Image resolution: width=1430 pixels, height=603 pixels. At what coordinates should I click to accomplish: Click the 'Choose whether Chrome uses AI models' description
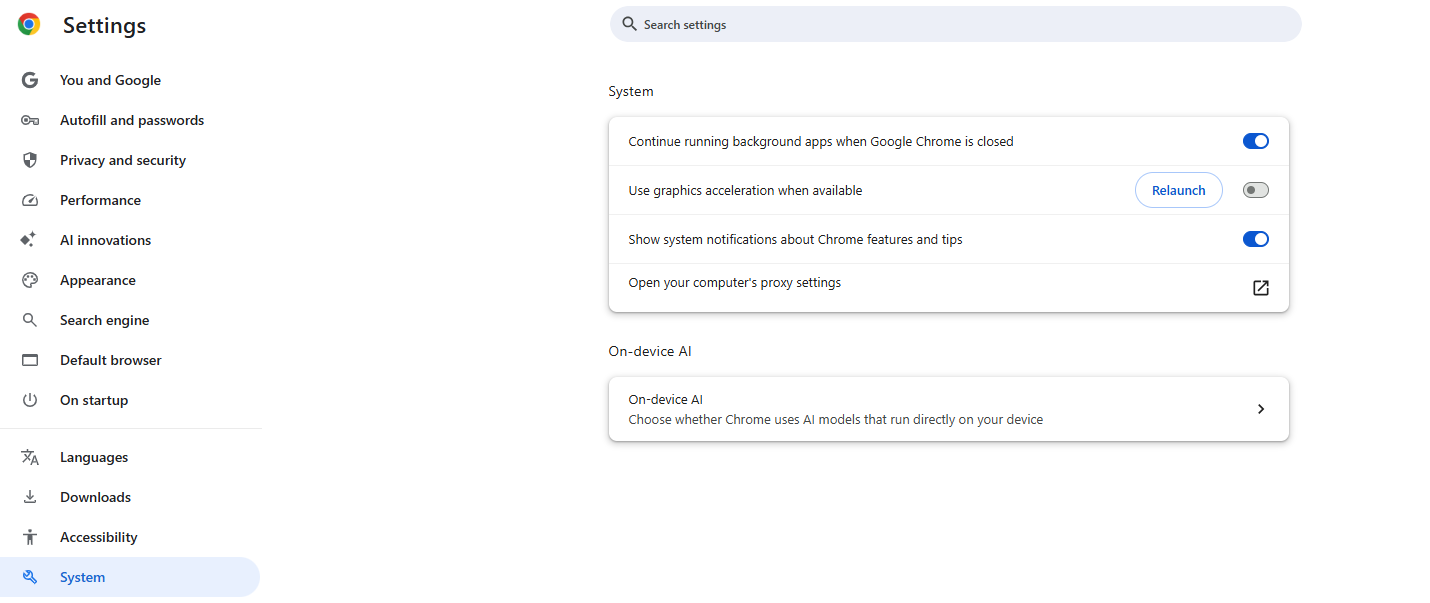pyautogui.click(x=836, y=420)
